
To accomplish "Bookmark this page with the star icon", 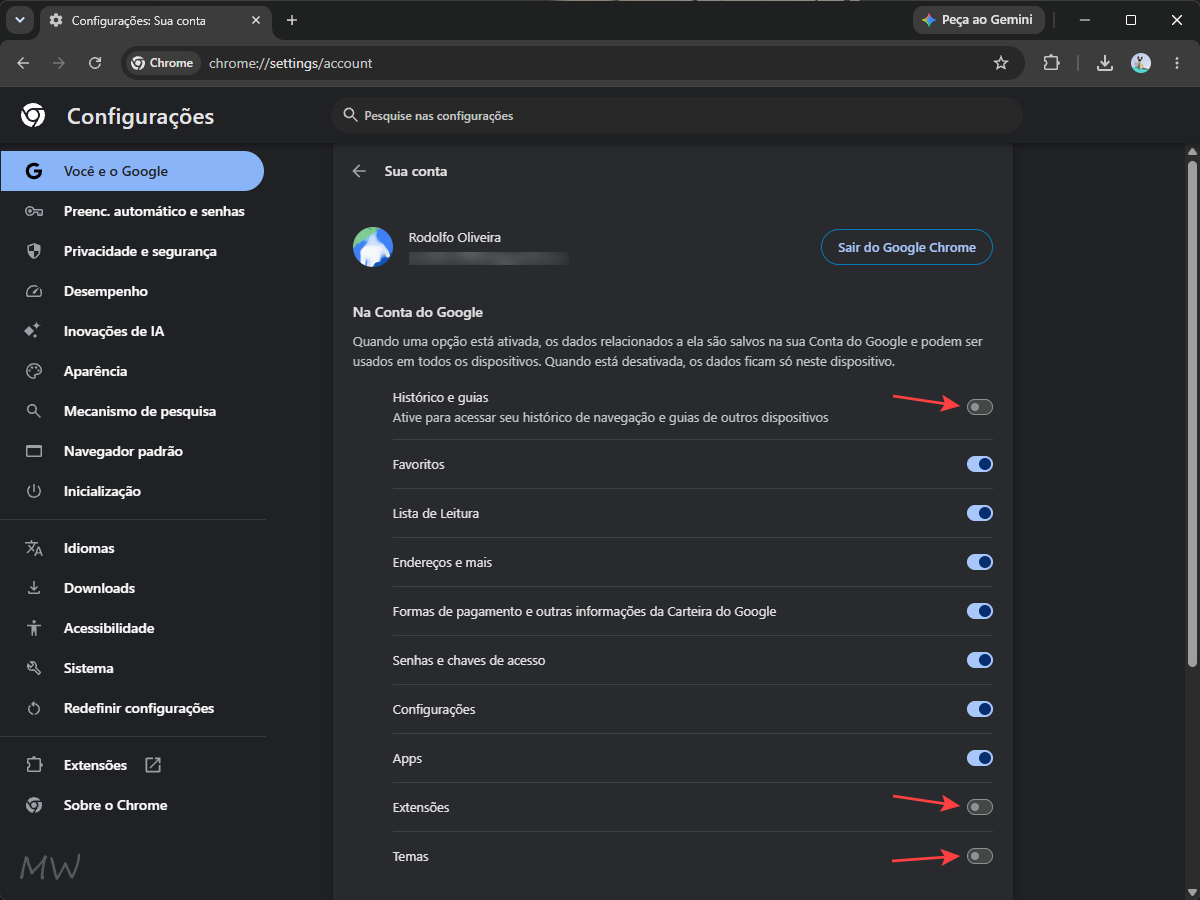I will (1001, 63).
